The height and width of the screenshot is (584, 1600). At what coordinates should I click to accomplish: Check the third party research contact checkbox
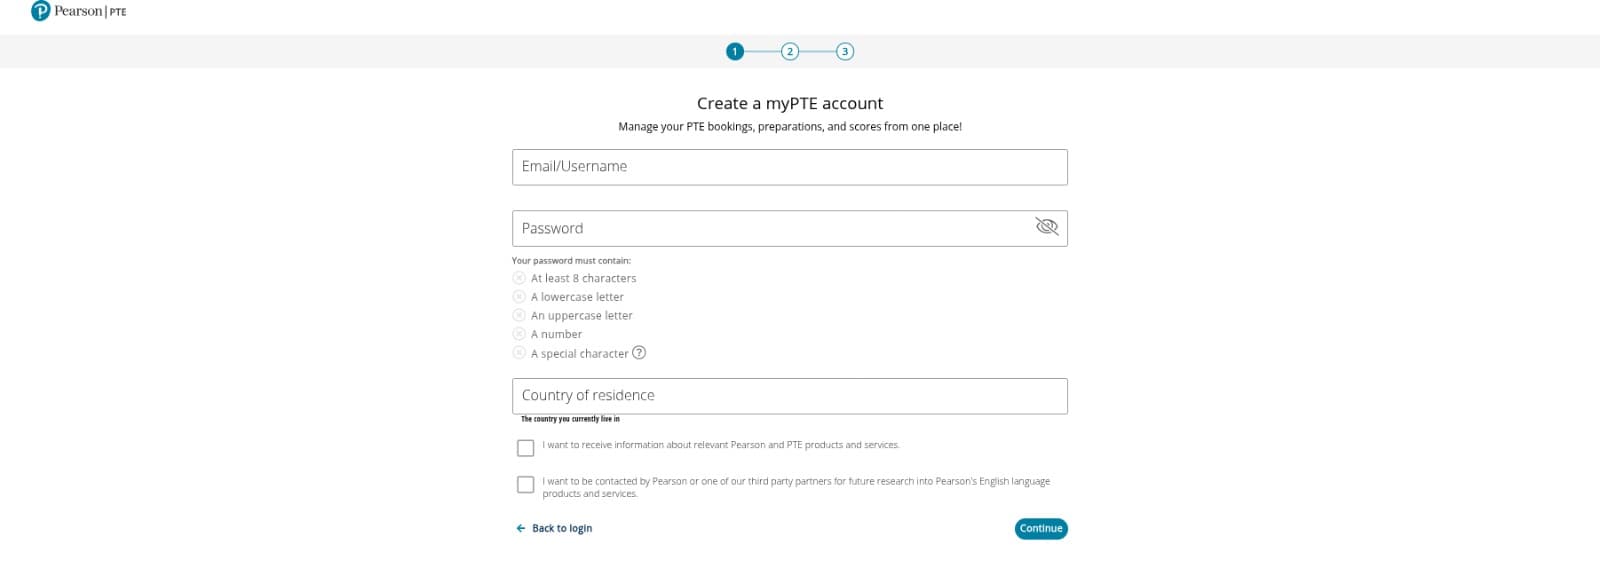526,485
